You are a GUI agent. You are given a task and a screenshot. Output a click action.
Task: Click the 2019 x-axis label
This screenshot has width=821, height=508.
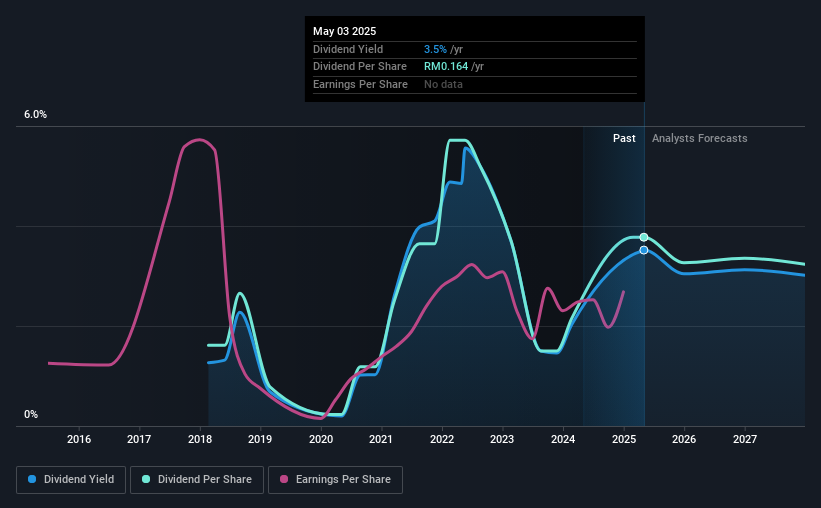tap(260, 439)
